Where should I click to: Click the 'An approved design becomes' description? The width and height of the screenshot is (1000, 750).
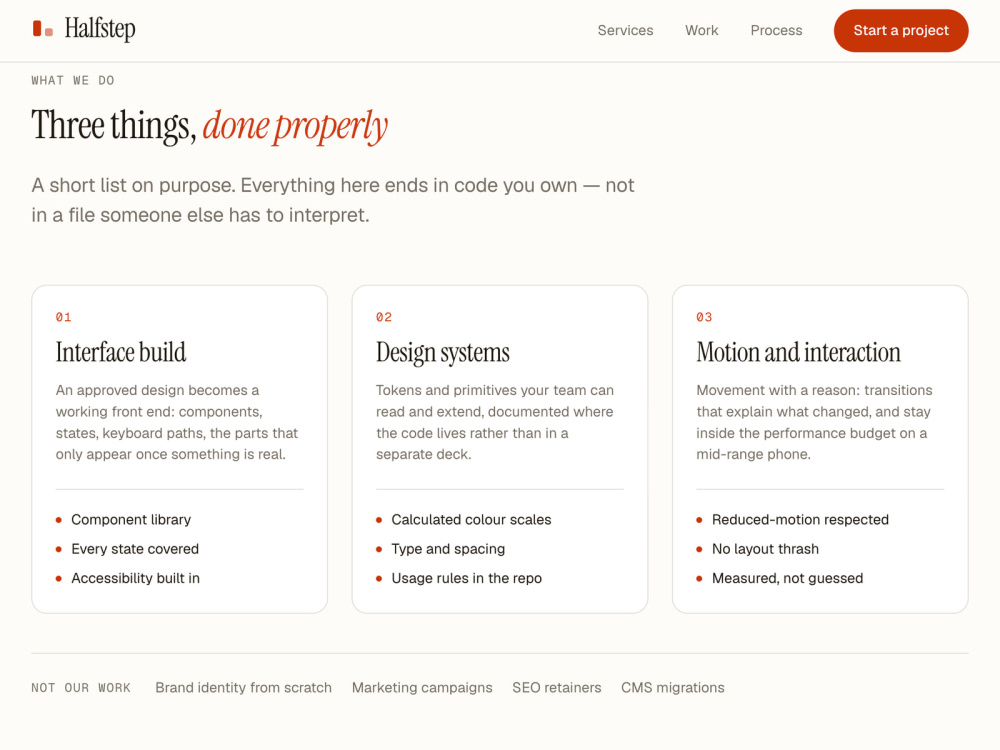(177, 422)
